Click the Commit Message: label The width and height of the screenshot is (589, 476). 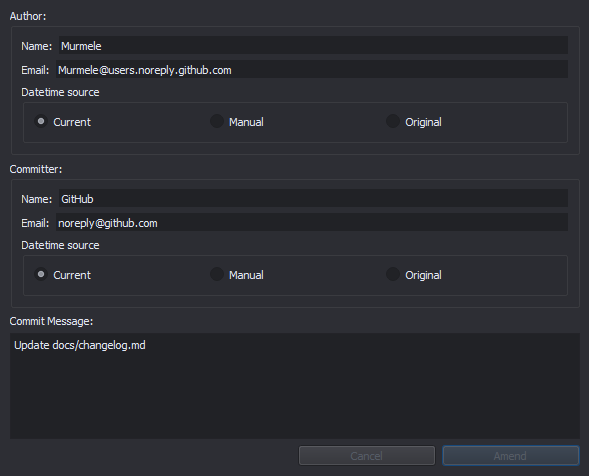coord(51,321)
